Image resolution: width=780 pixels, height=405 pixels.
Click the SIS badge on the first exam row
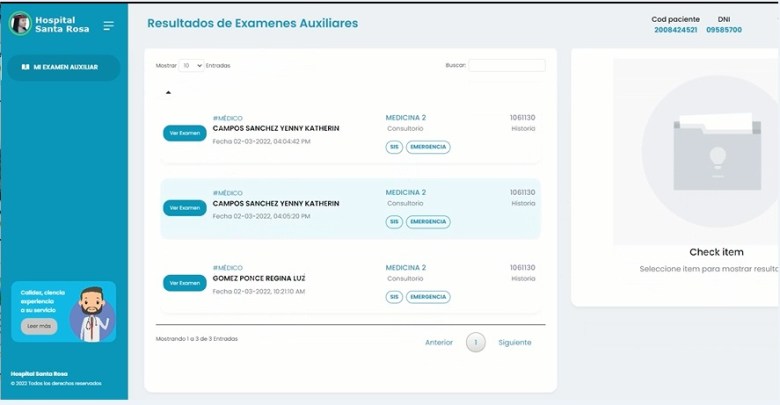coord(394,147)
